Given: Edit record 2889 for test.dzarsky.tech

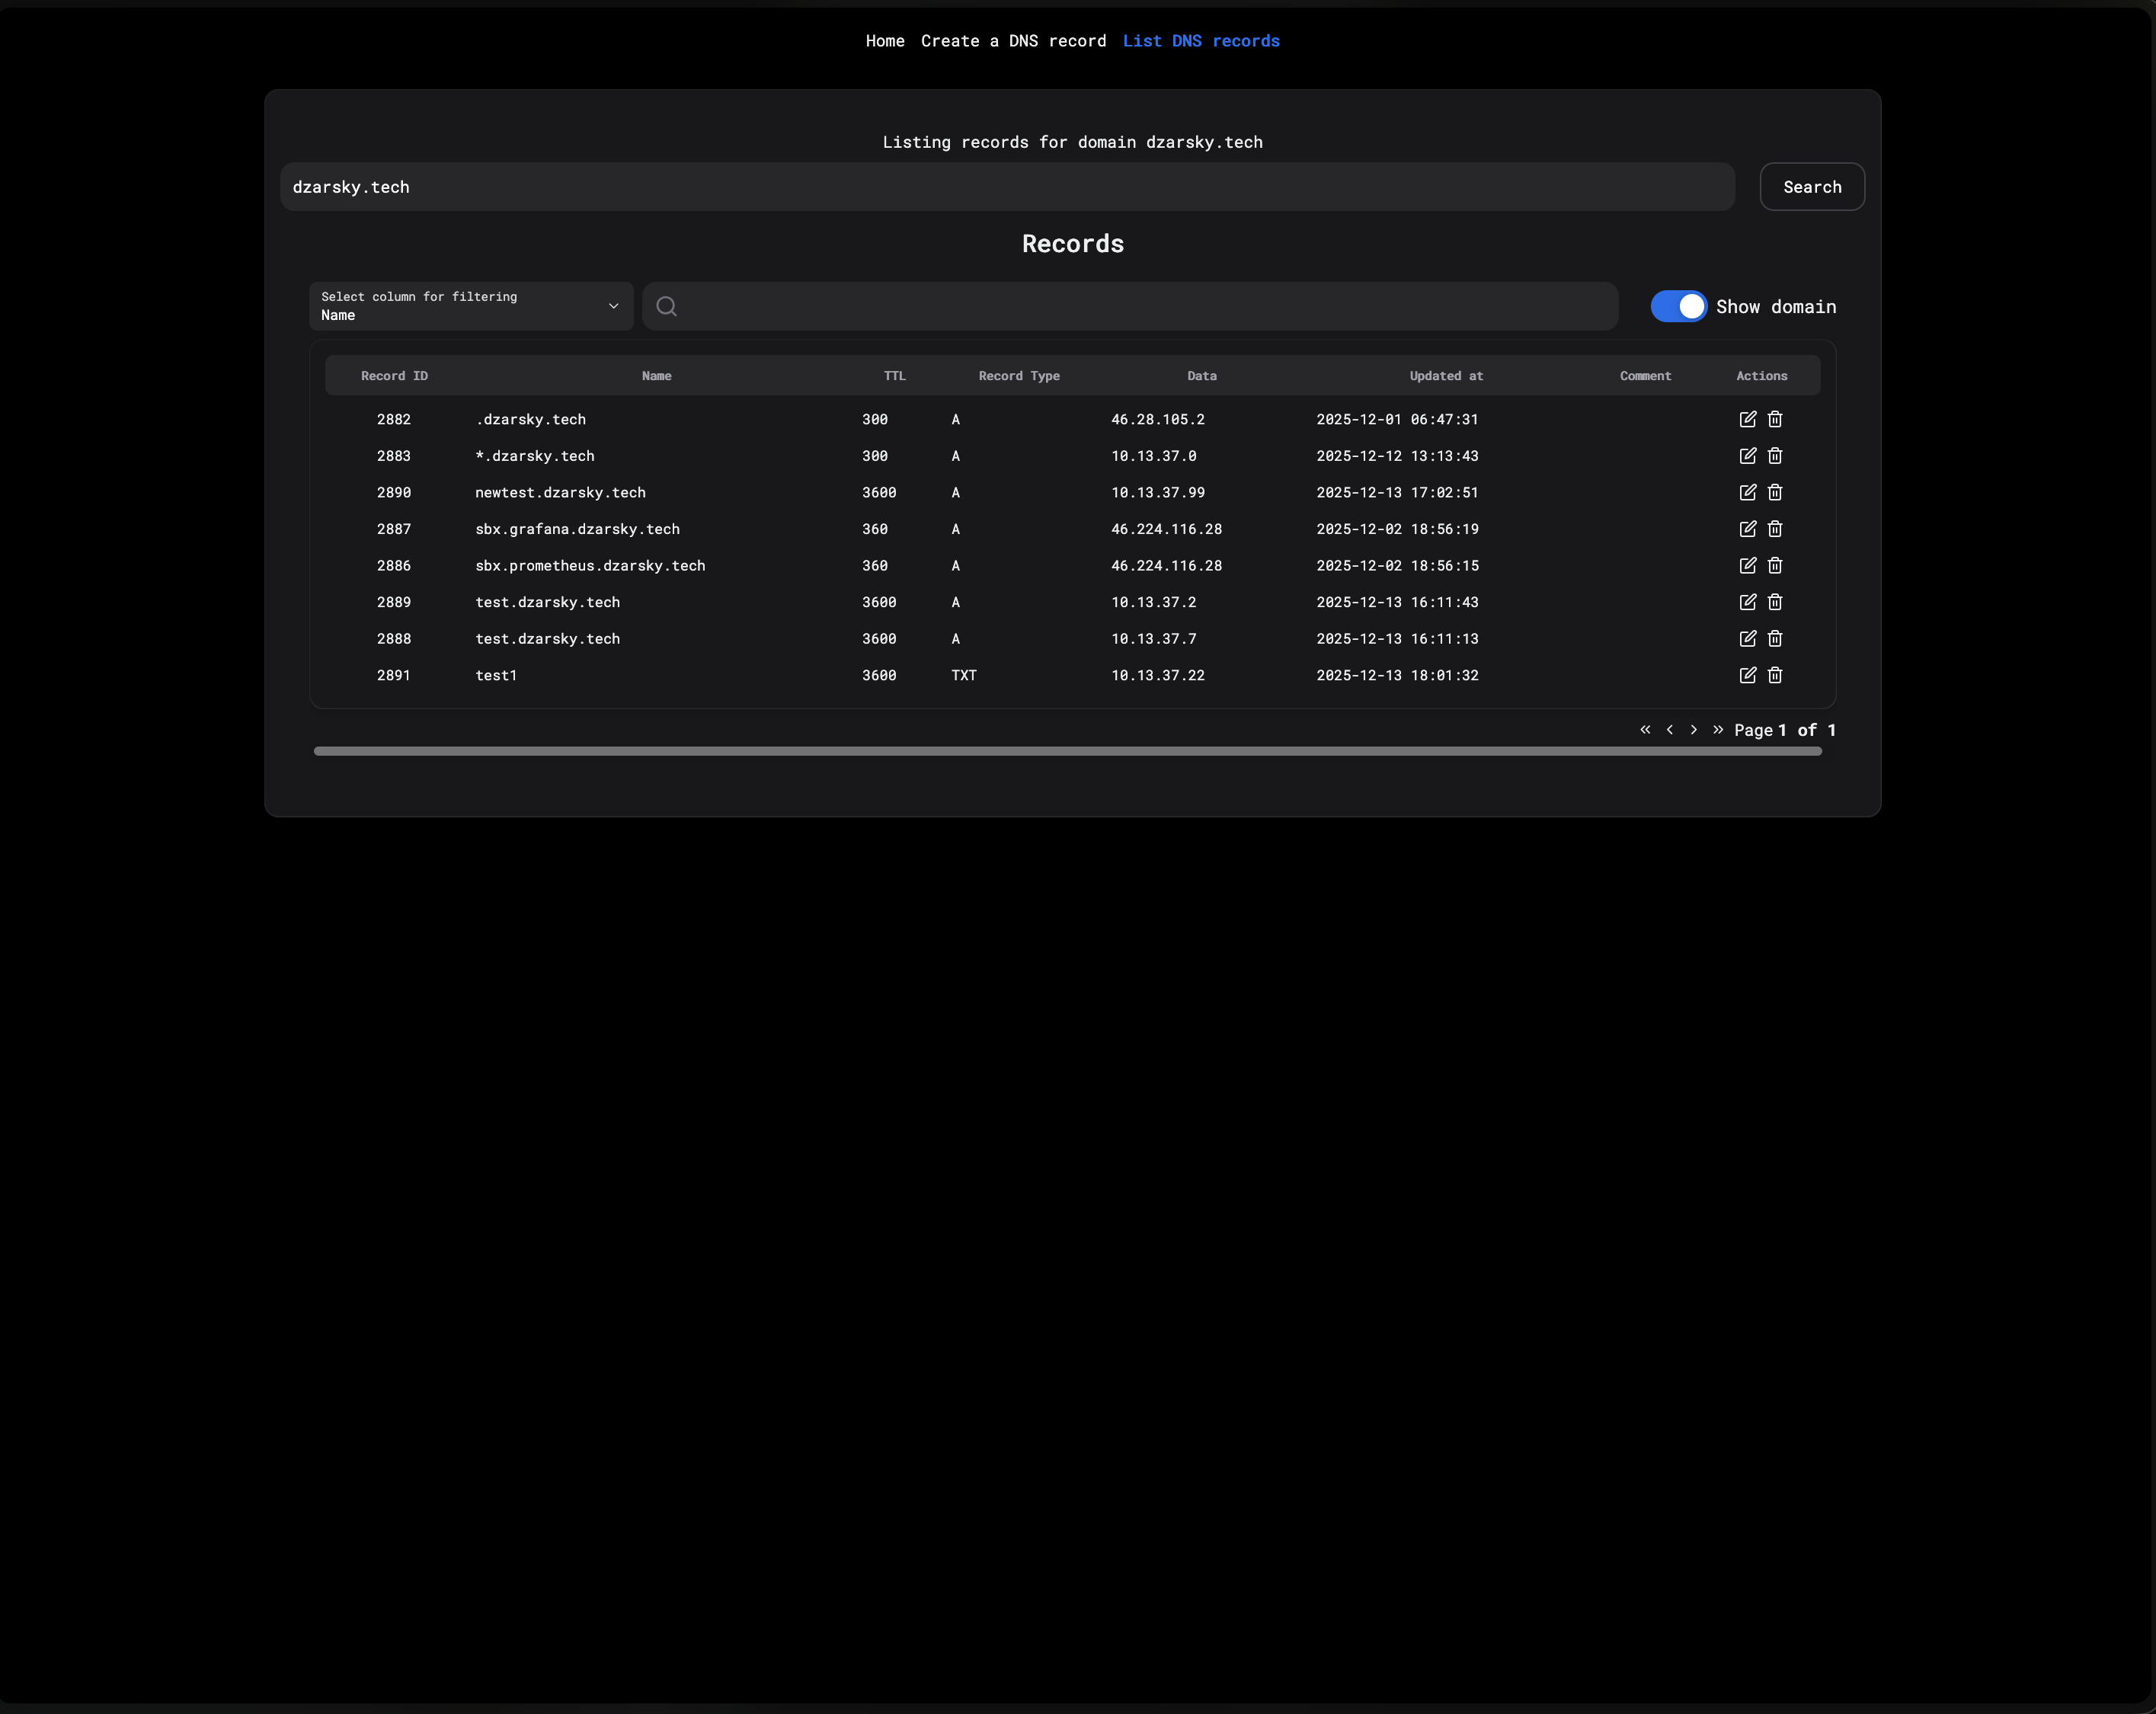Looking at the screenshot, I should point(1747,602).
